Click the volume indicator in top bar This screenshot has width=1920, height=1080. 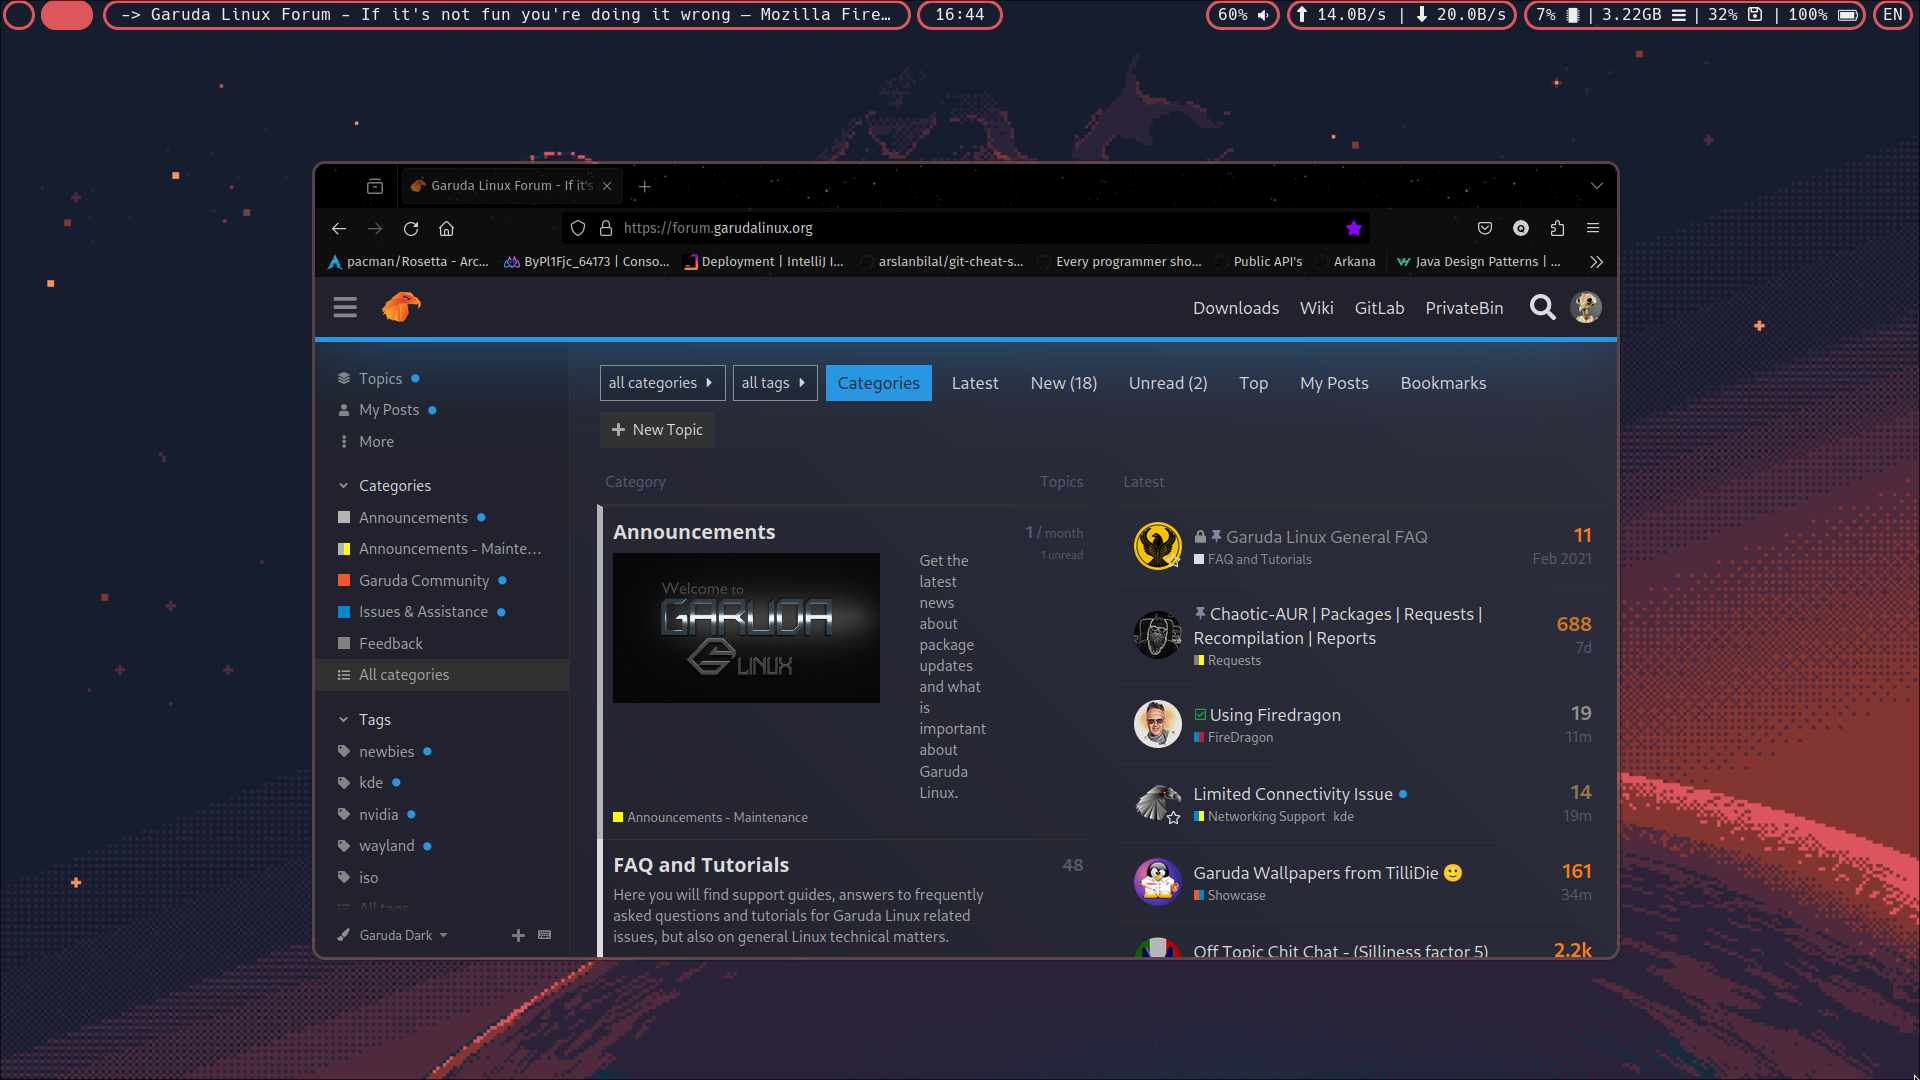(1243, 15)
